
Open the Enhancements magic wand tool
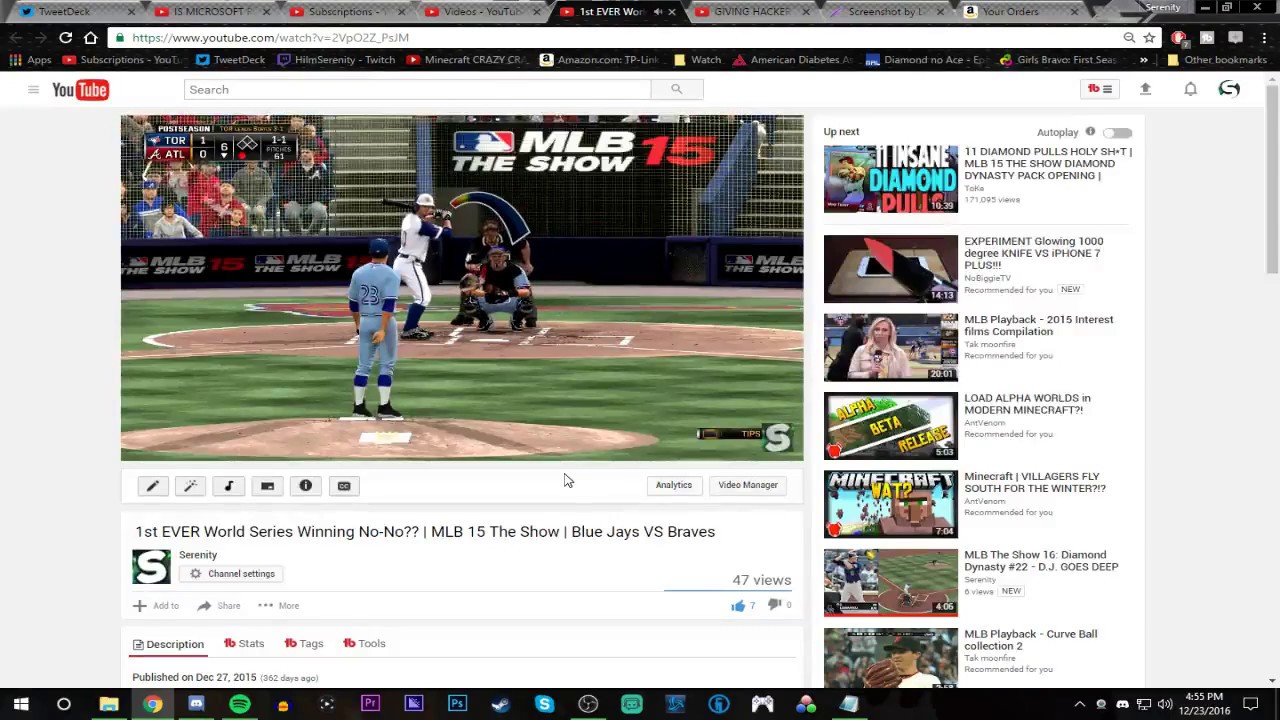191,486
